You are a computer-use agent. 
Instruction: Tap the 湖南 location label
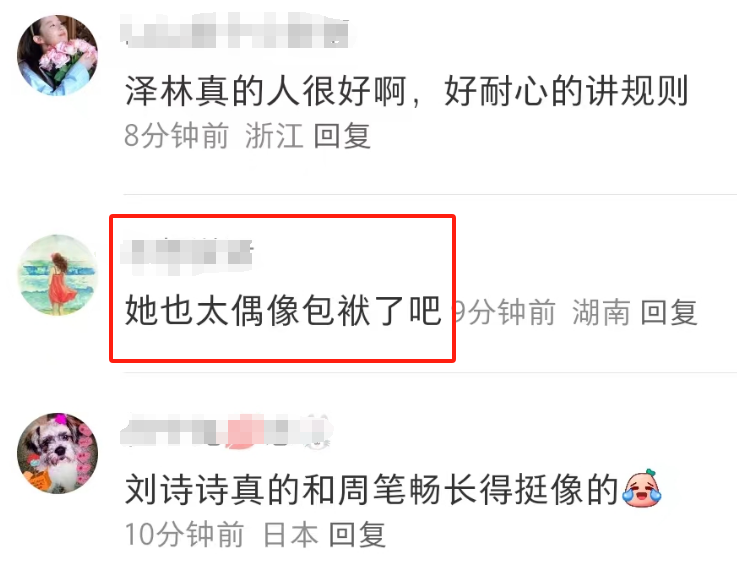601,312
